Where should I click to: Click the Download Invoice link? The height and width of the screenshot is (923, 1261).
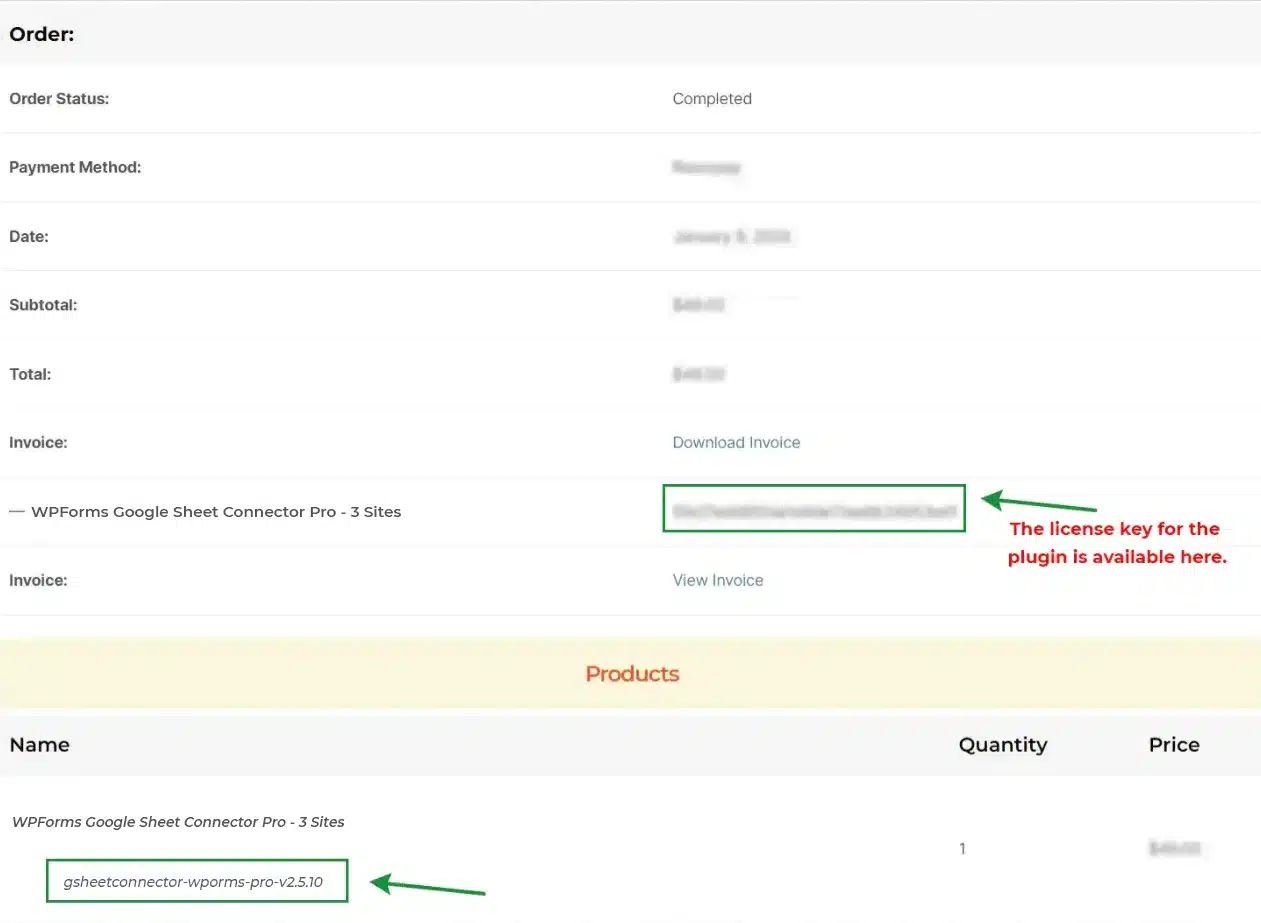coord(736,442)
